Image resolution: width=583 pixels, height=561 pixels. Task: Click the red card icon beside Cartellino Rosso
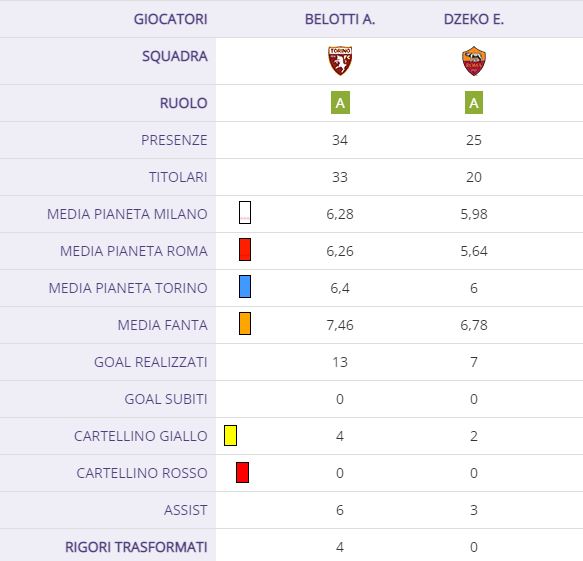(242, 473)
